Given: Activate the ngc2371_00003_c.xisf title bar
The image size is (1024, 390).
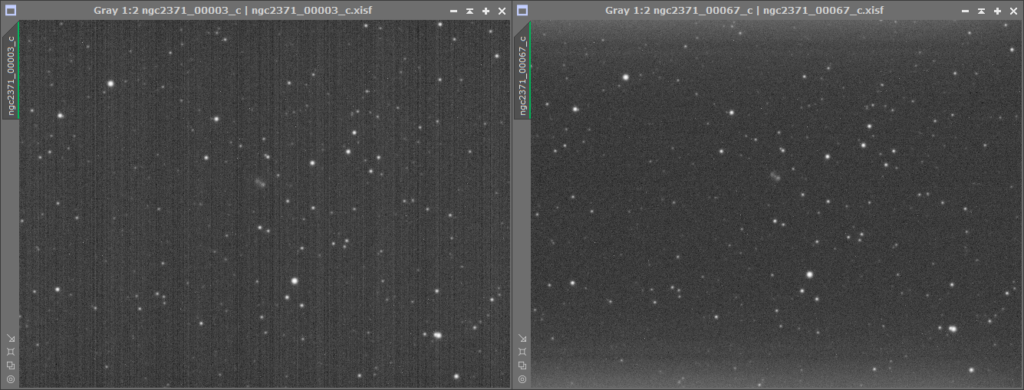Looking at the screenshot, I should point(233,10).
